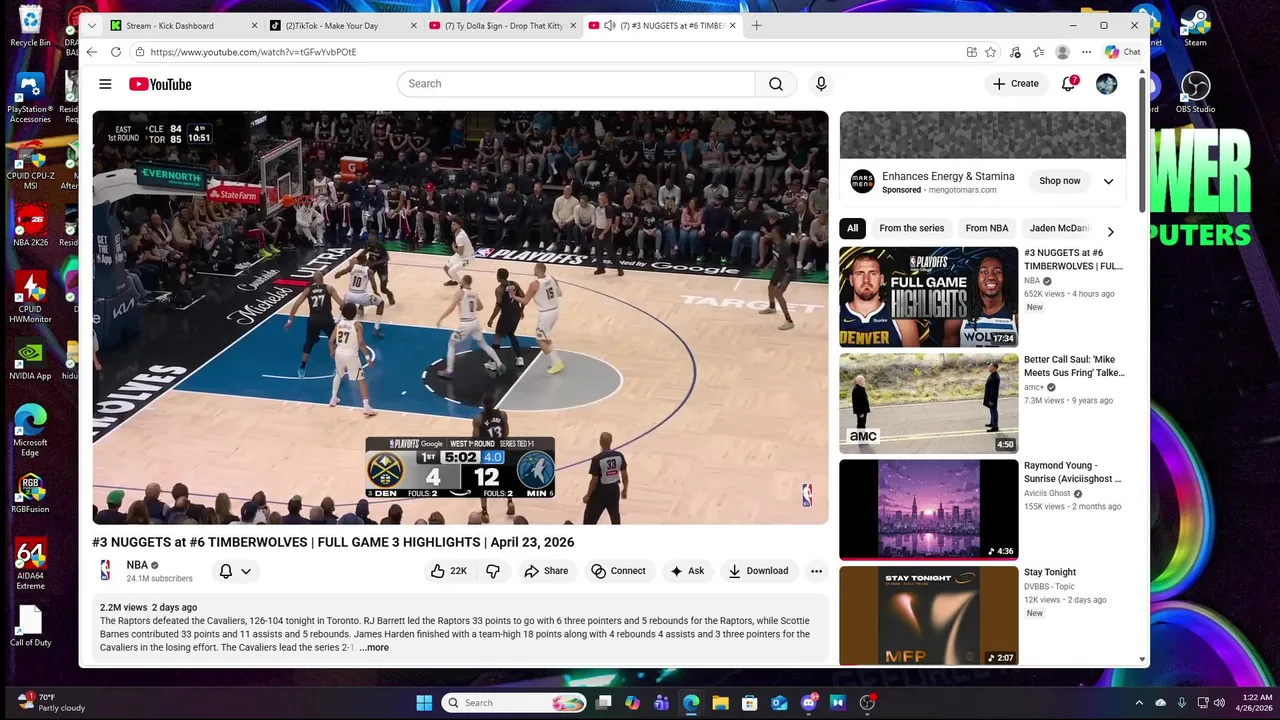
Task: Open a new browser tab
Action: pos(756,25)
